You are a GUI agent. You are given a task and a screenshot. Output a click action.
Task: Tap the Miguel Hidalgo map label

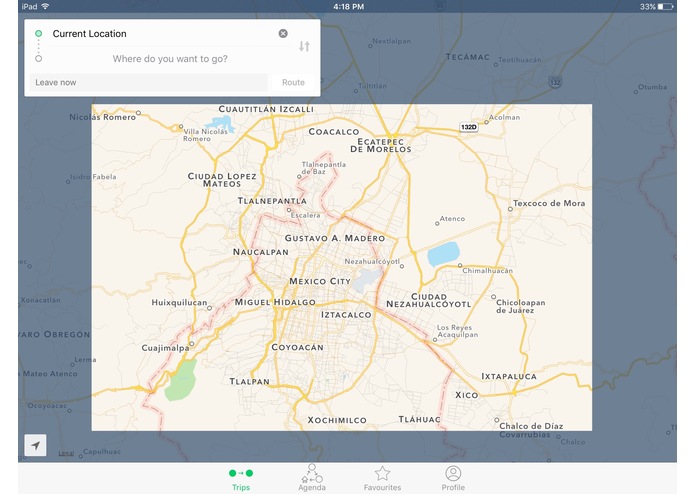275,302
